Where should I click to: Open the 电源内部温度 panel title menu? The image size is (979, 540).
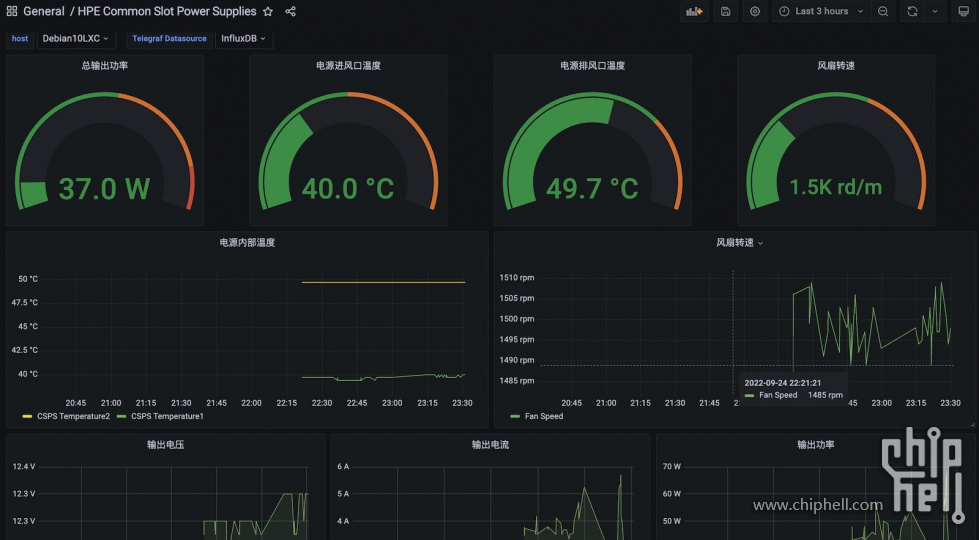pos(247,243)
